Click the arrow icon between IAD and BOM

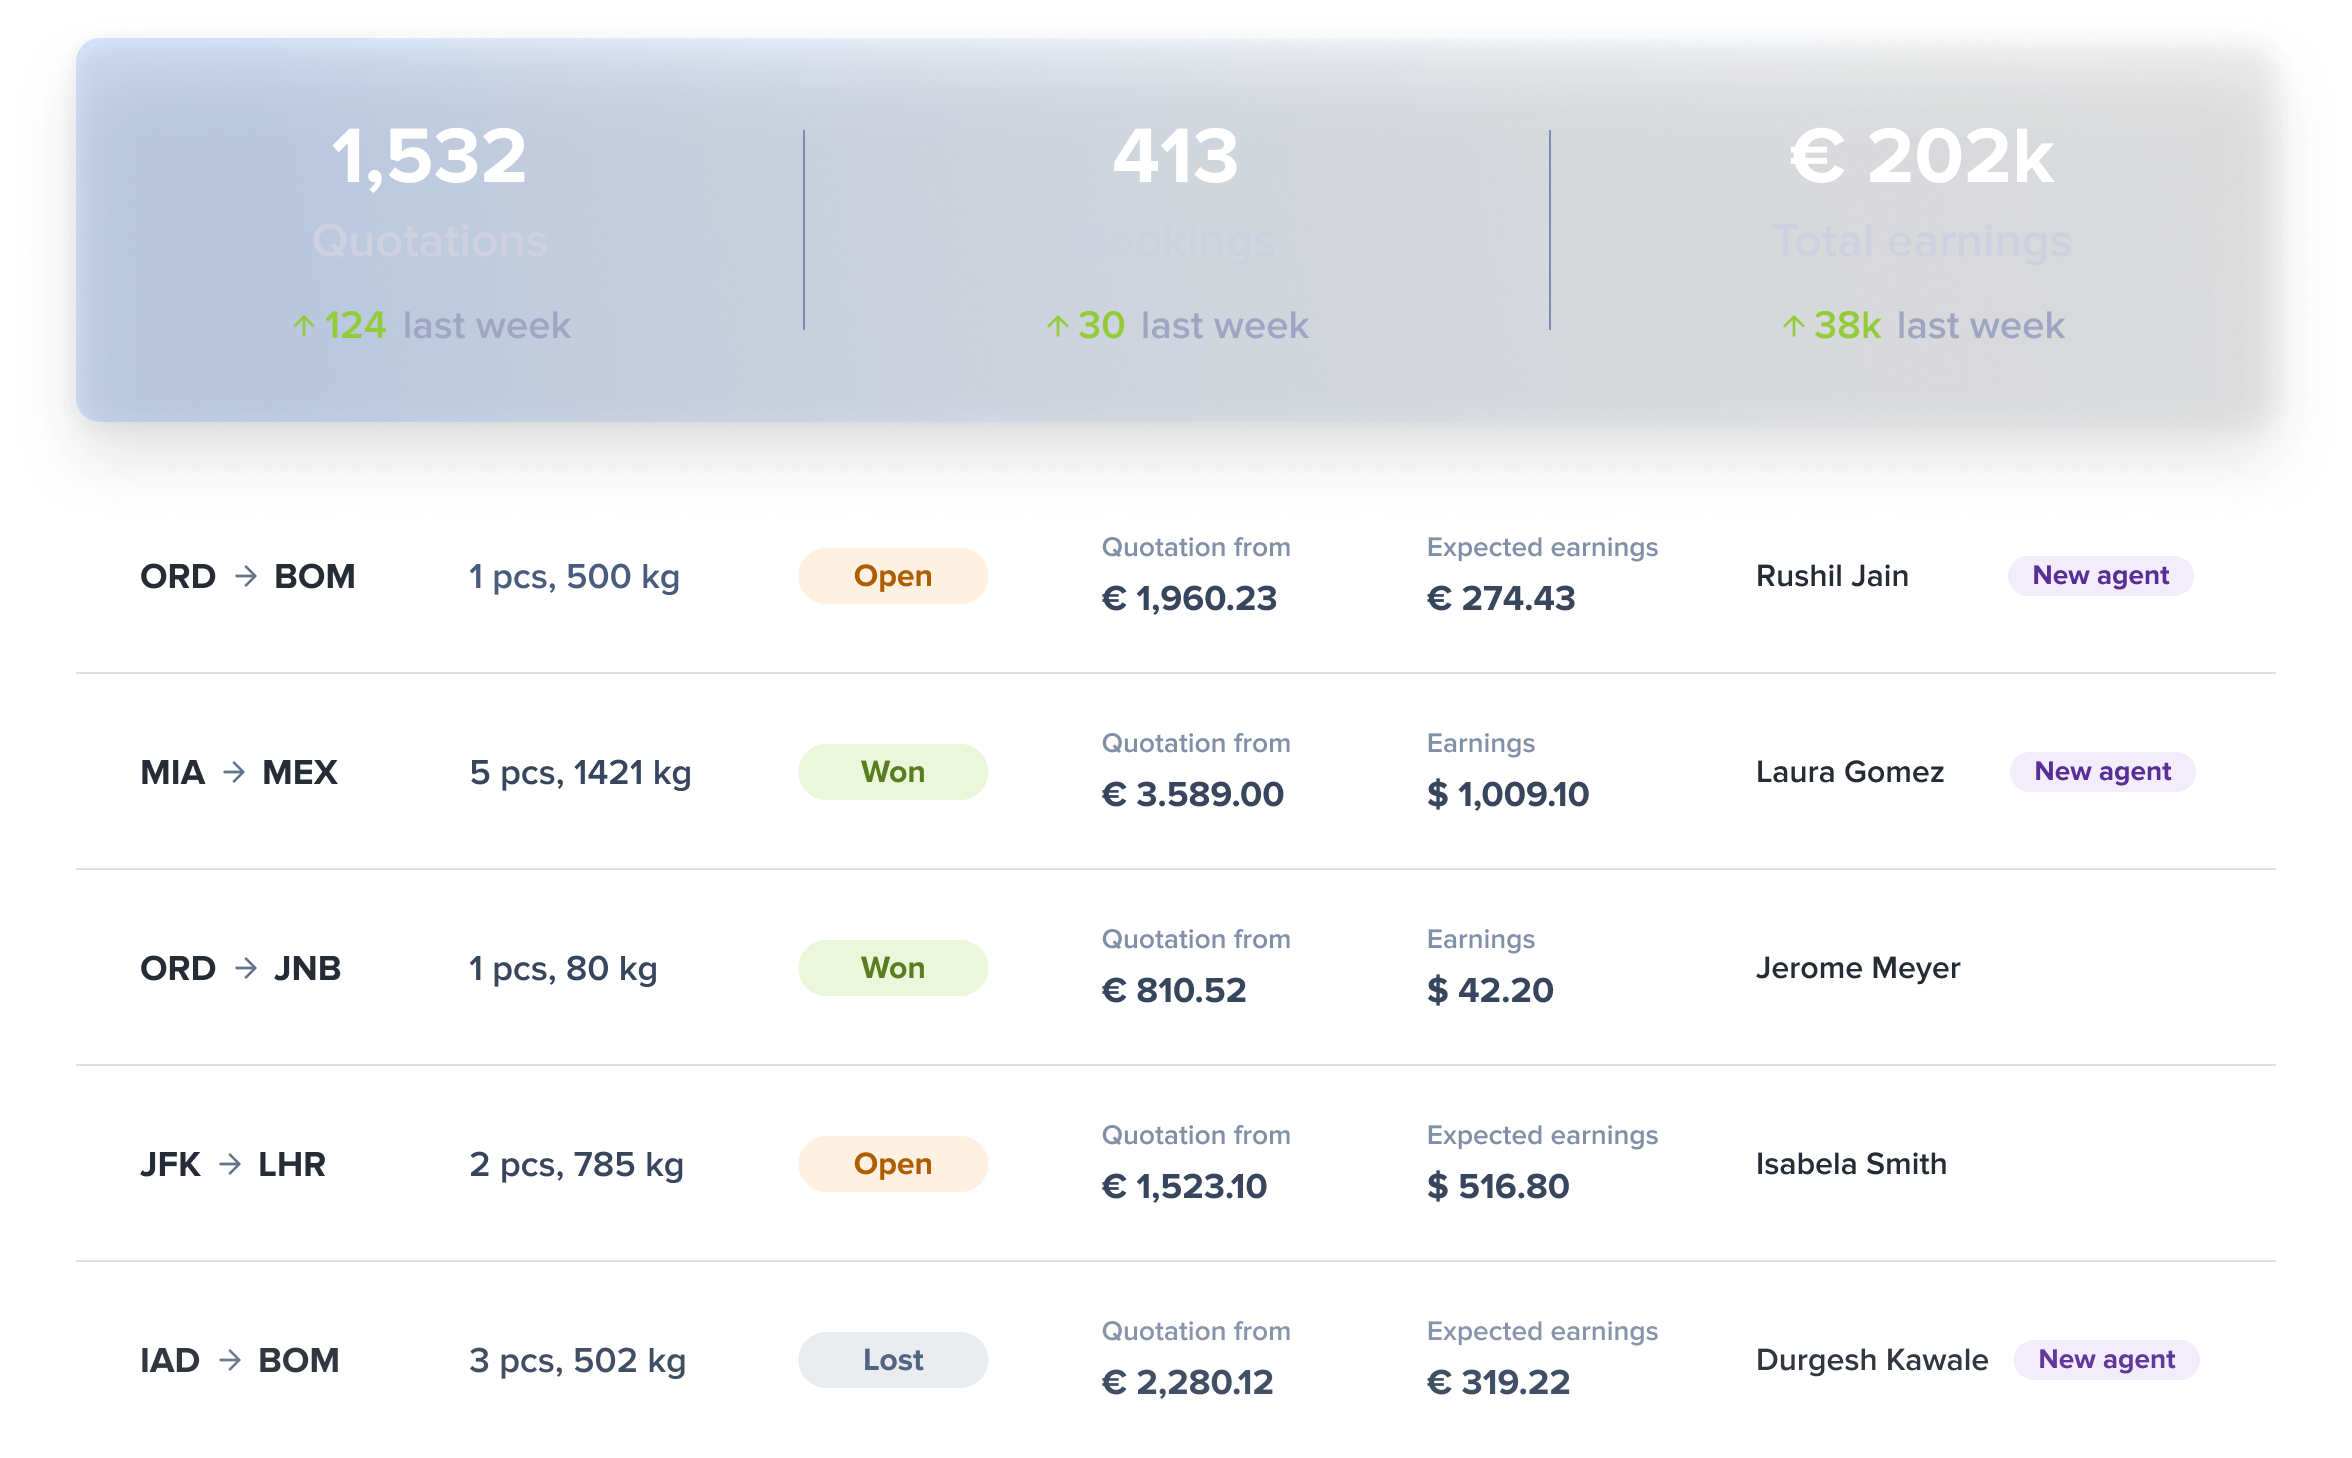click(x=228, y=1360)
